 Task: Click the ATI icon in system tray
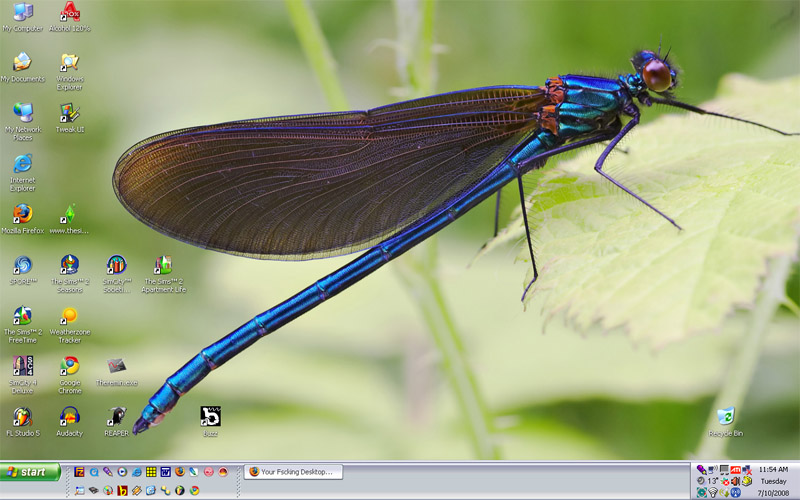pos(735,469)
